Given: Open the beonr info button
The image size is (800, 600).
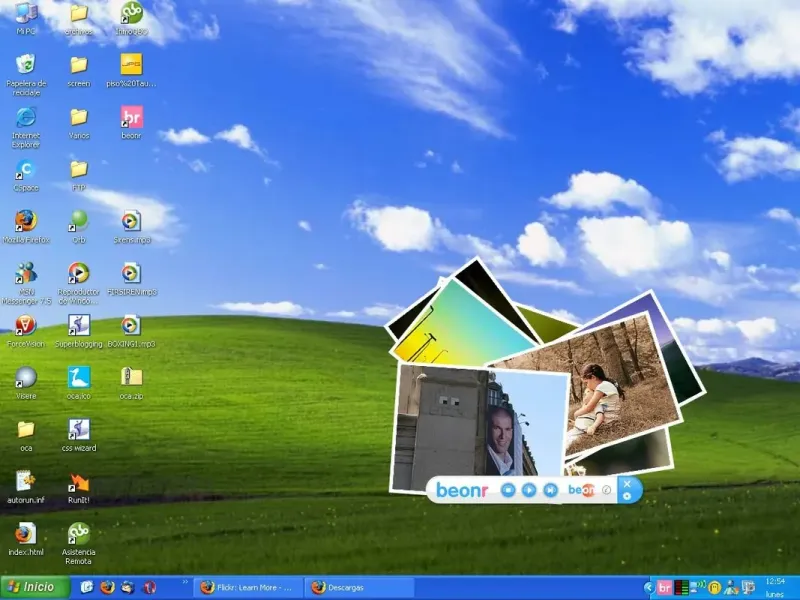Looking at the screenshot, I should [x=606, y=490].
